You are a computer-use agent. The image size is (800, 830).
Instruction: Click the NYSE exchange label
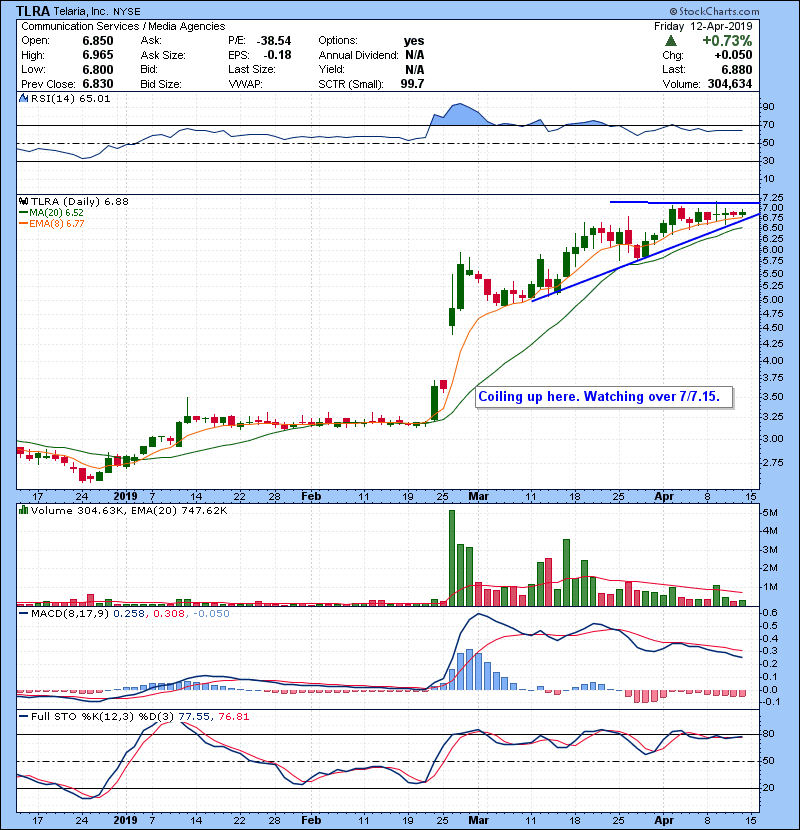tap(127, 12)
